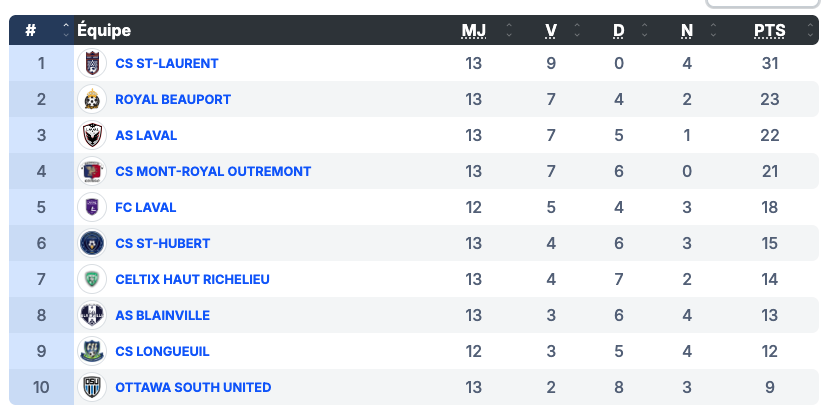Click the Celtix Haut Richelieu logo
The image size is (829, 420).
[x=92, y=279]
